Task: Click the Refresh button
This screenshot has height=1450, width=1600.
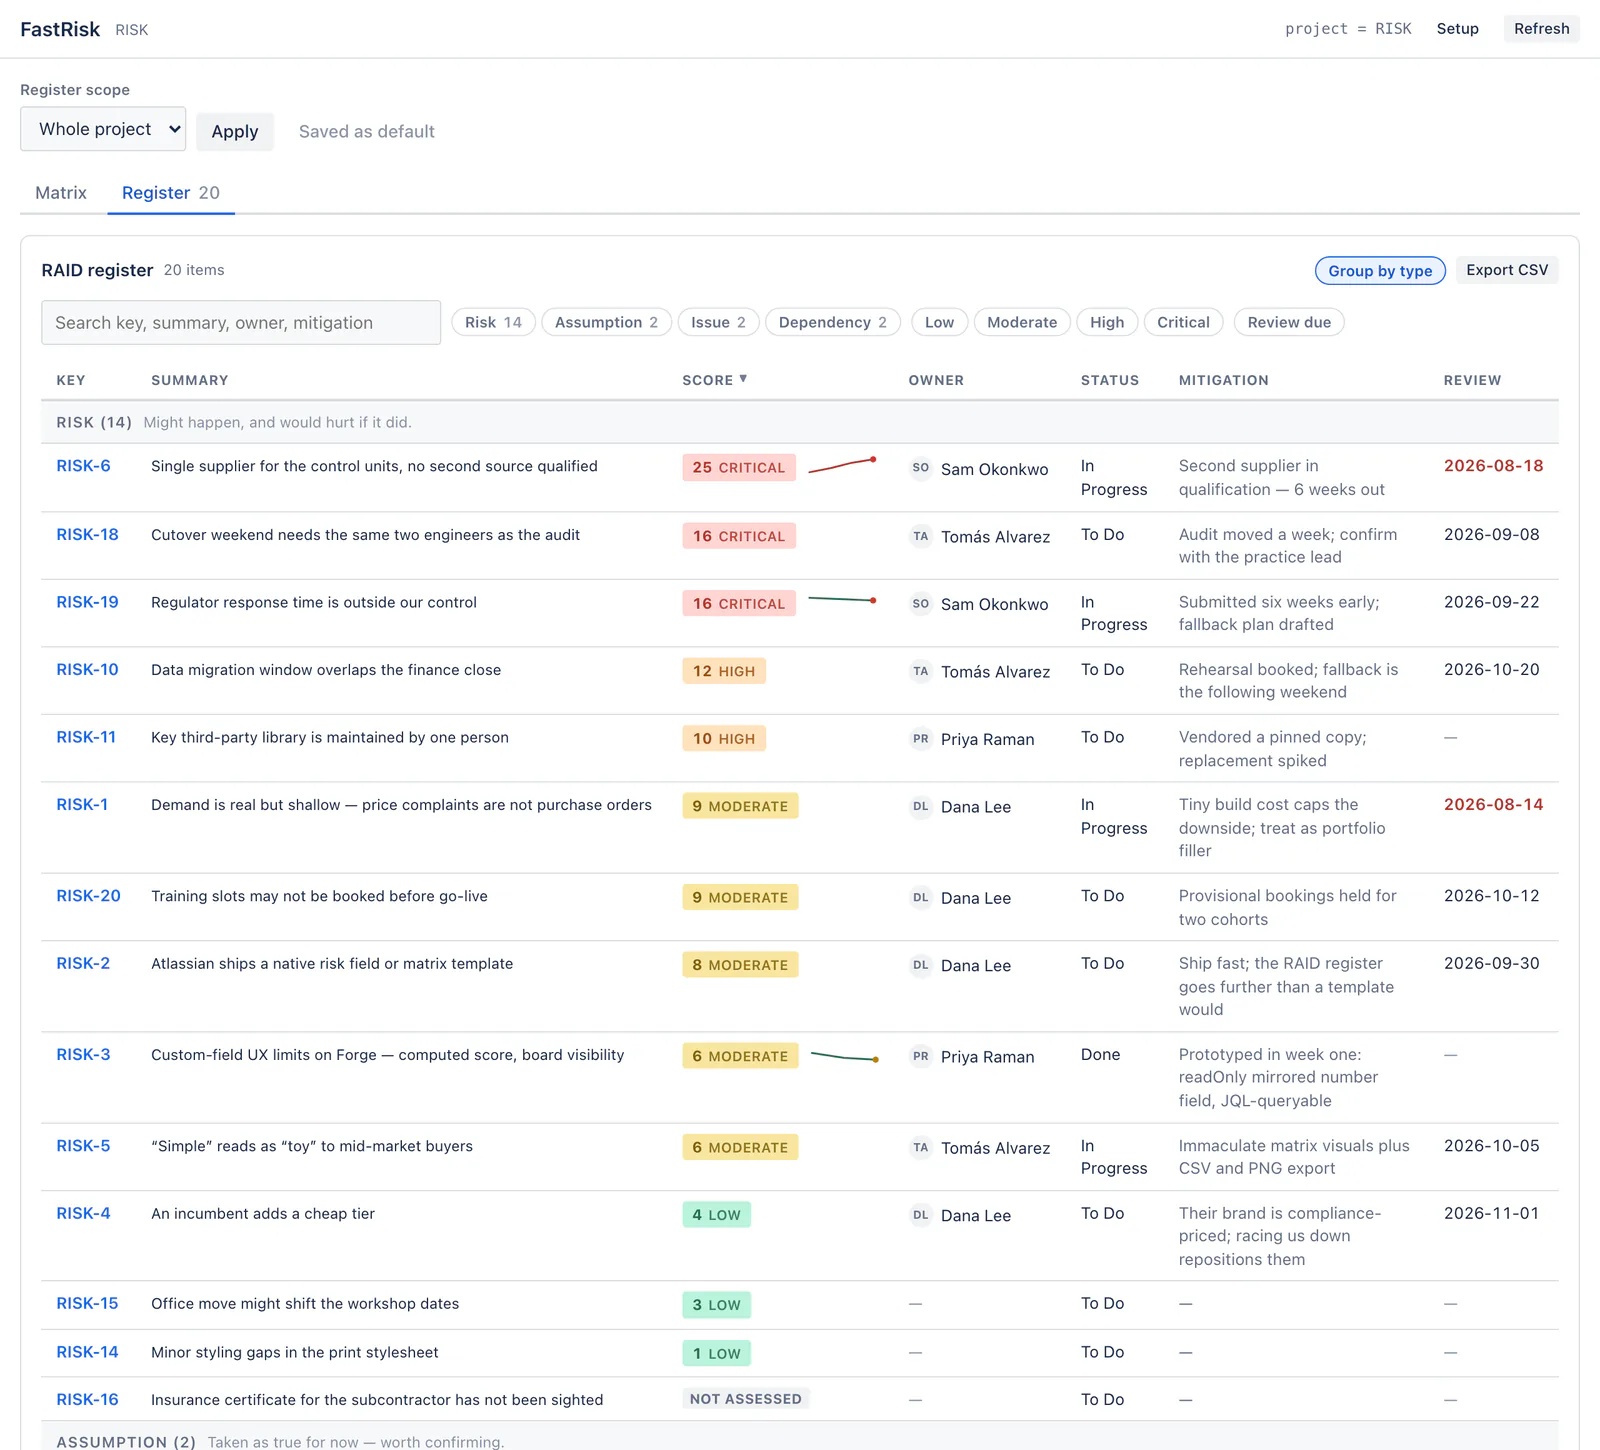Action: click(1541, 29)
